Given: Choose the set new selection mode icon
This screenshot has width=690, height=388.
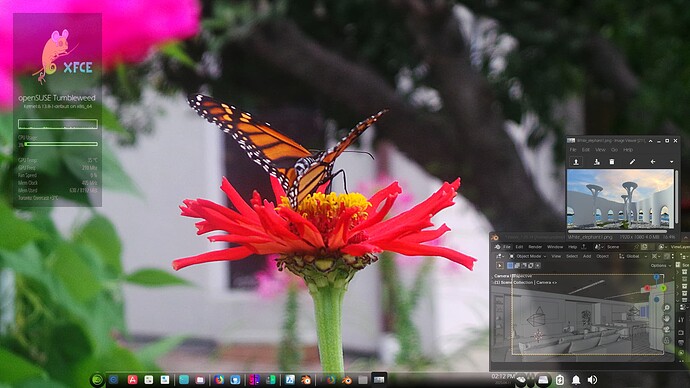Looking at the screenshot, I should click(x=510, y=265).
